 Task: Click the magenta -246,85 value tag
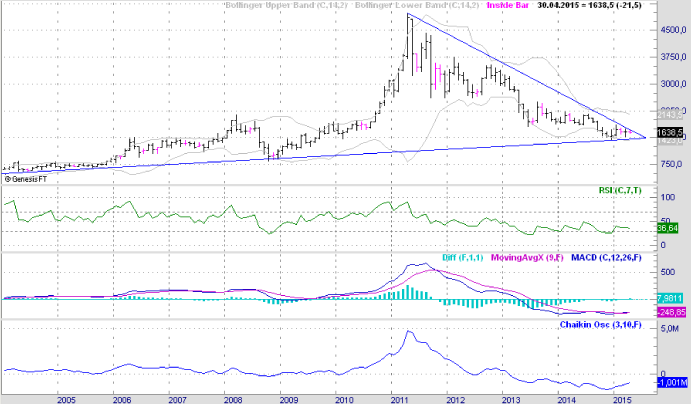[669, 310]
